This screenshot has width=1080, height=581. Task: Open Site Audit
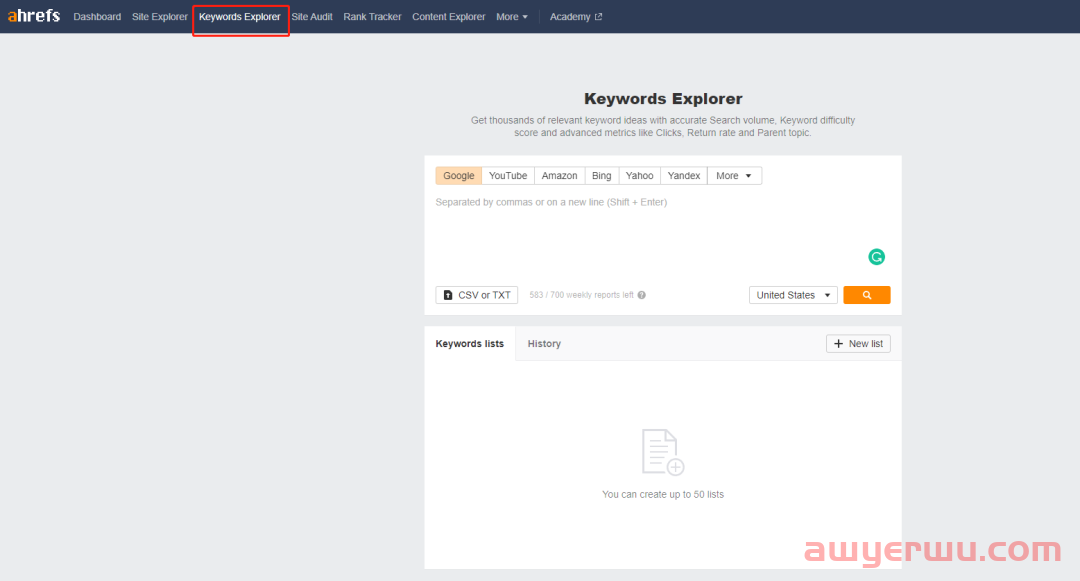312,17
